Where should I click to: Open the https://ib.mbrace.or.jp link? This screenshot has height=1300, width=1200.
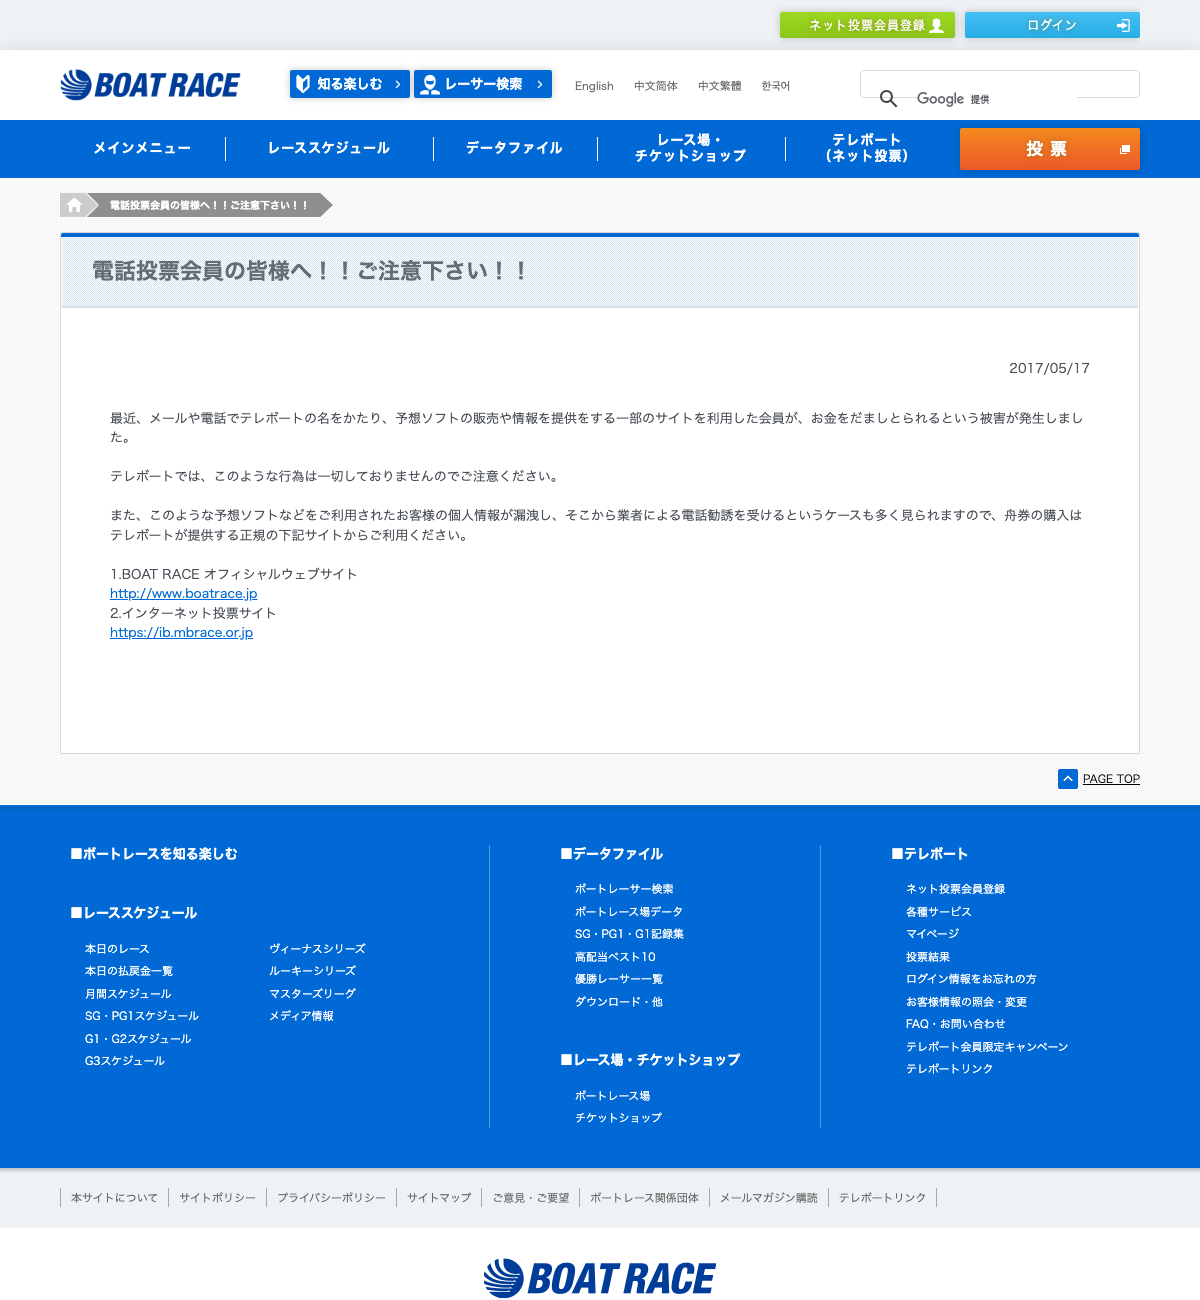point(181,632)
